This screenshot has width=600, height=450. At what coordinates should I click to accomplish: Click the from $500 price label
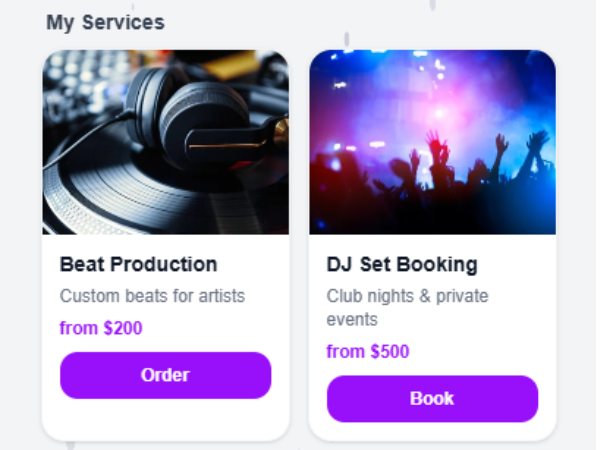(368, 352)
